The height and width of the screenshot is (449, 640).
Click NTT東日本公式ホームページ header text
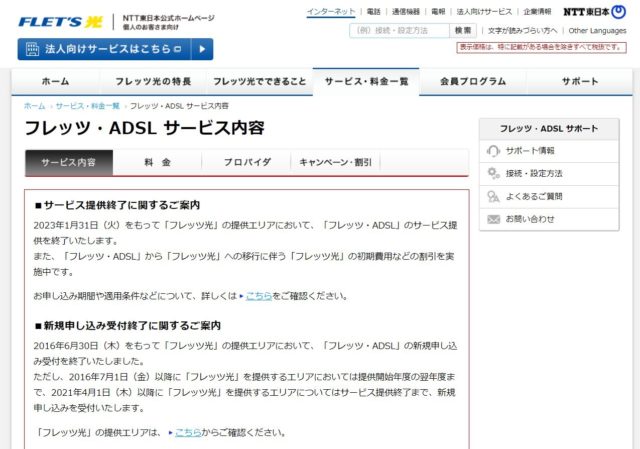coord(169,18)
